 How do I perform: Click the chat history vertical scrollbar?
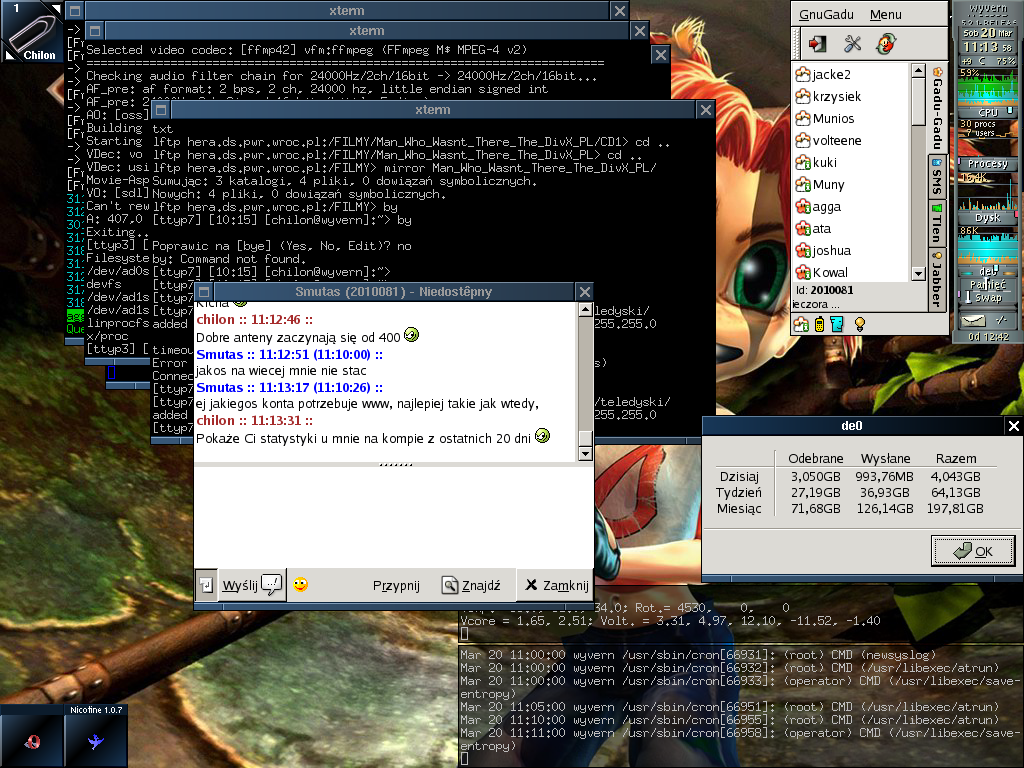585,380
